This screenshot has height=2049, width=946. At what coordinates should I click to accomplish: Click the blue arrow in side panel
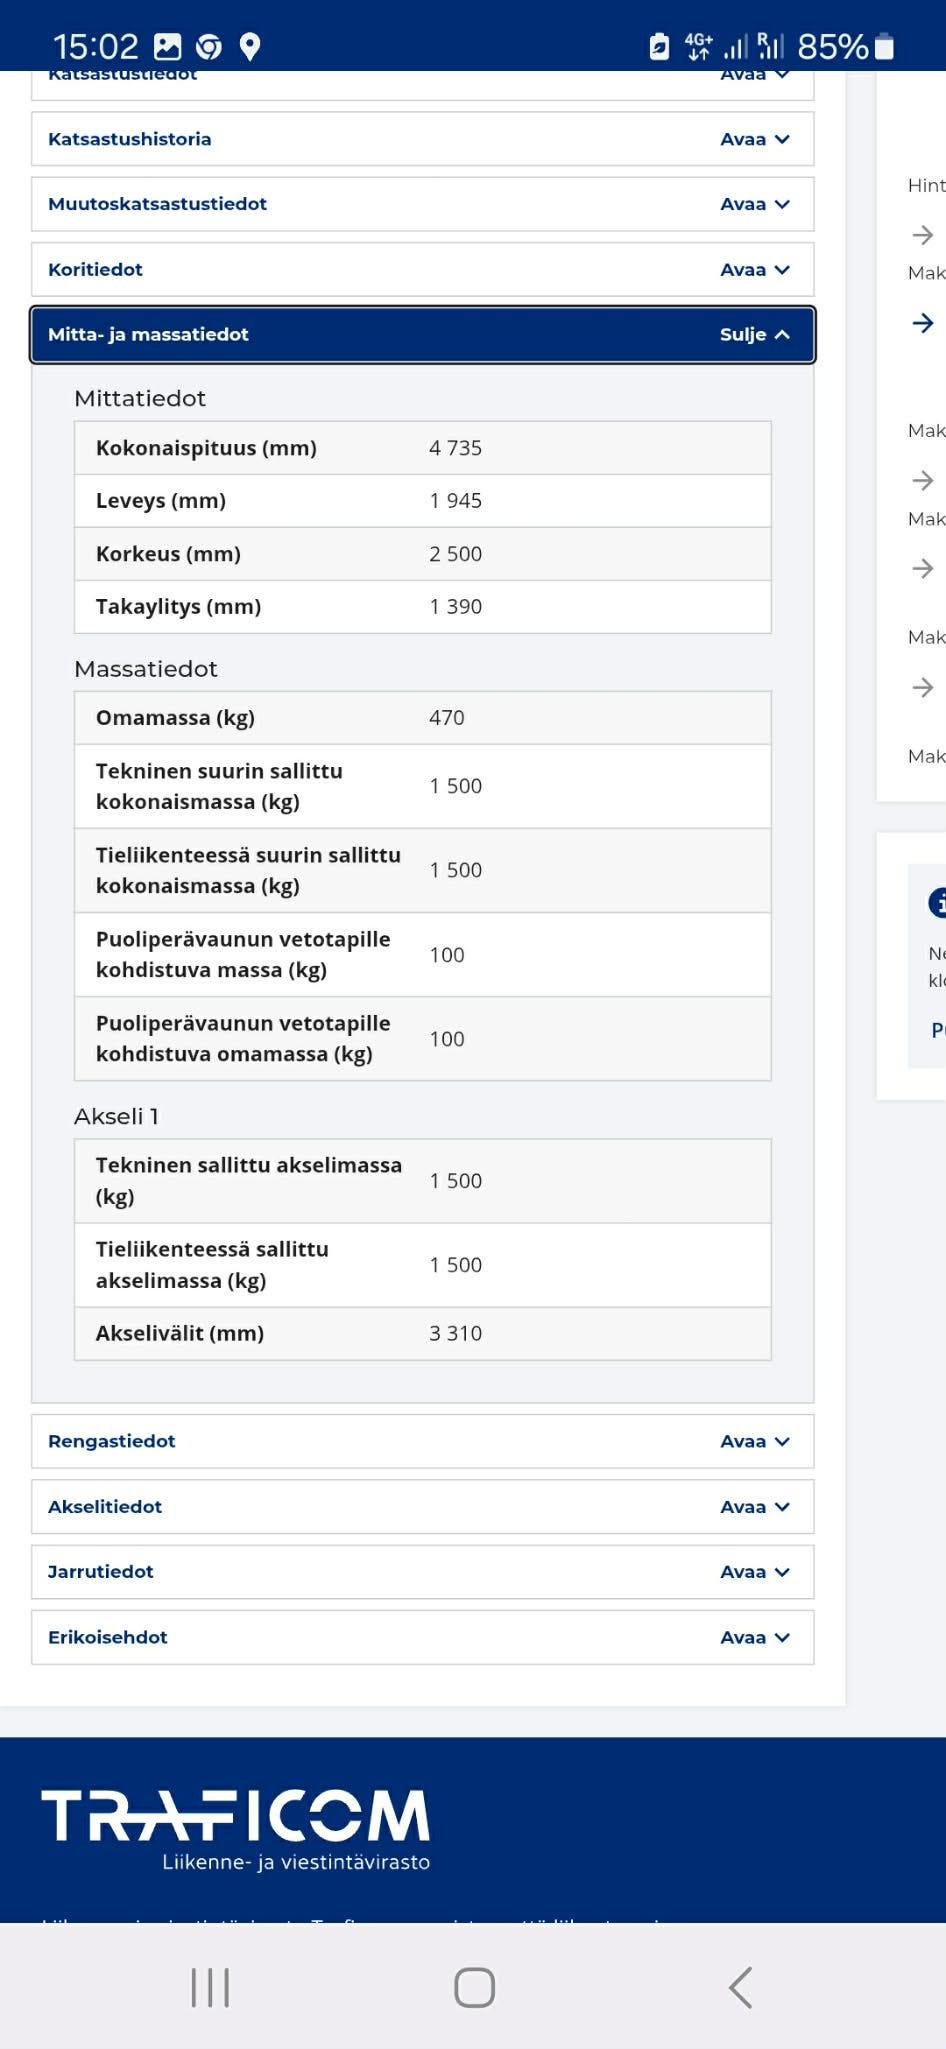click(x=923, y=323)
